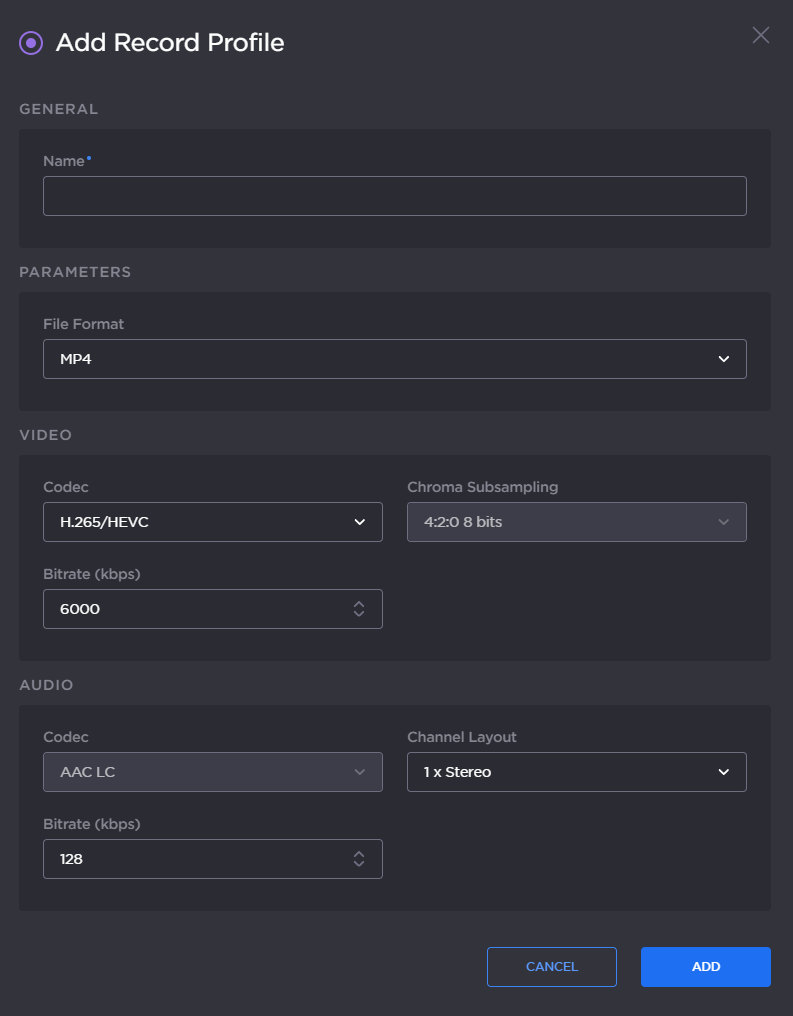The height and width of the screenshot is (1016, 793).
Task: Close the Add Record Profile dialog
Action: click(760, 35)
